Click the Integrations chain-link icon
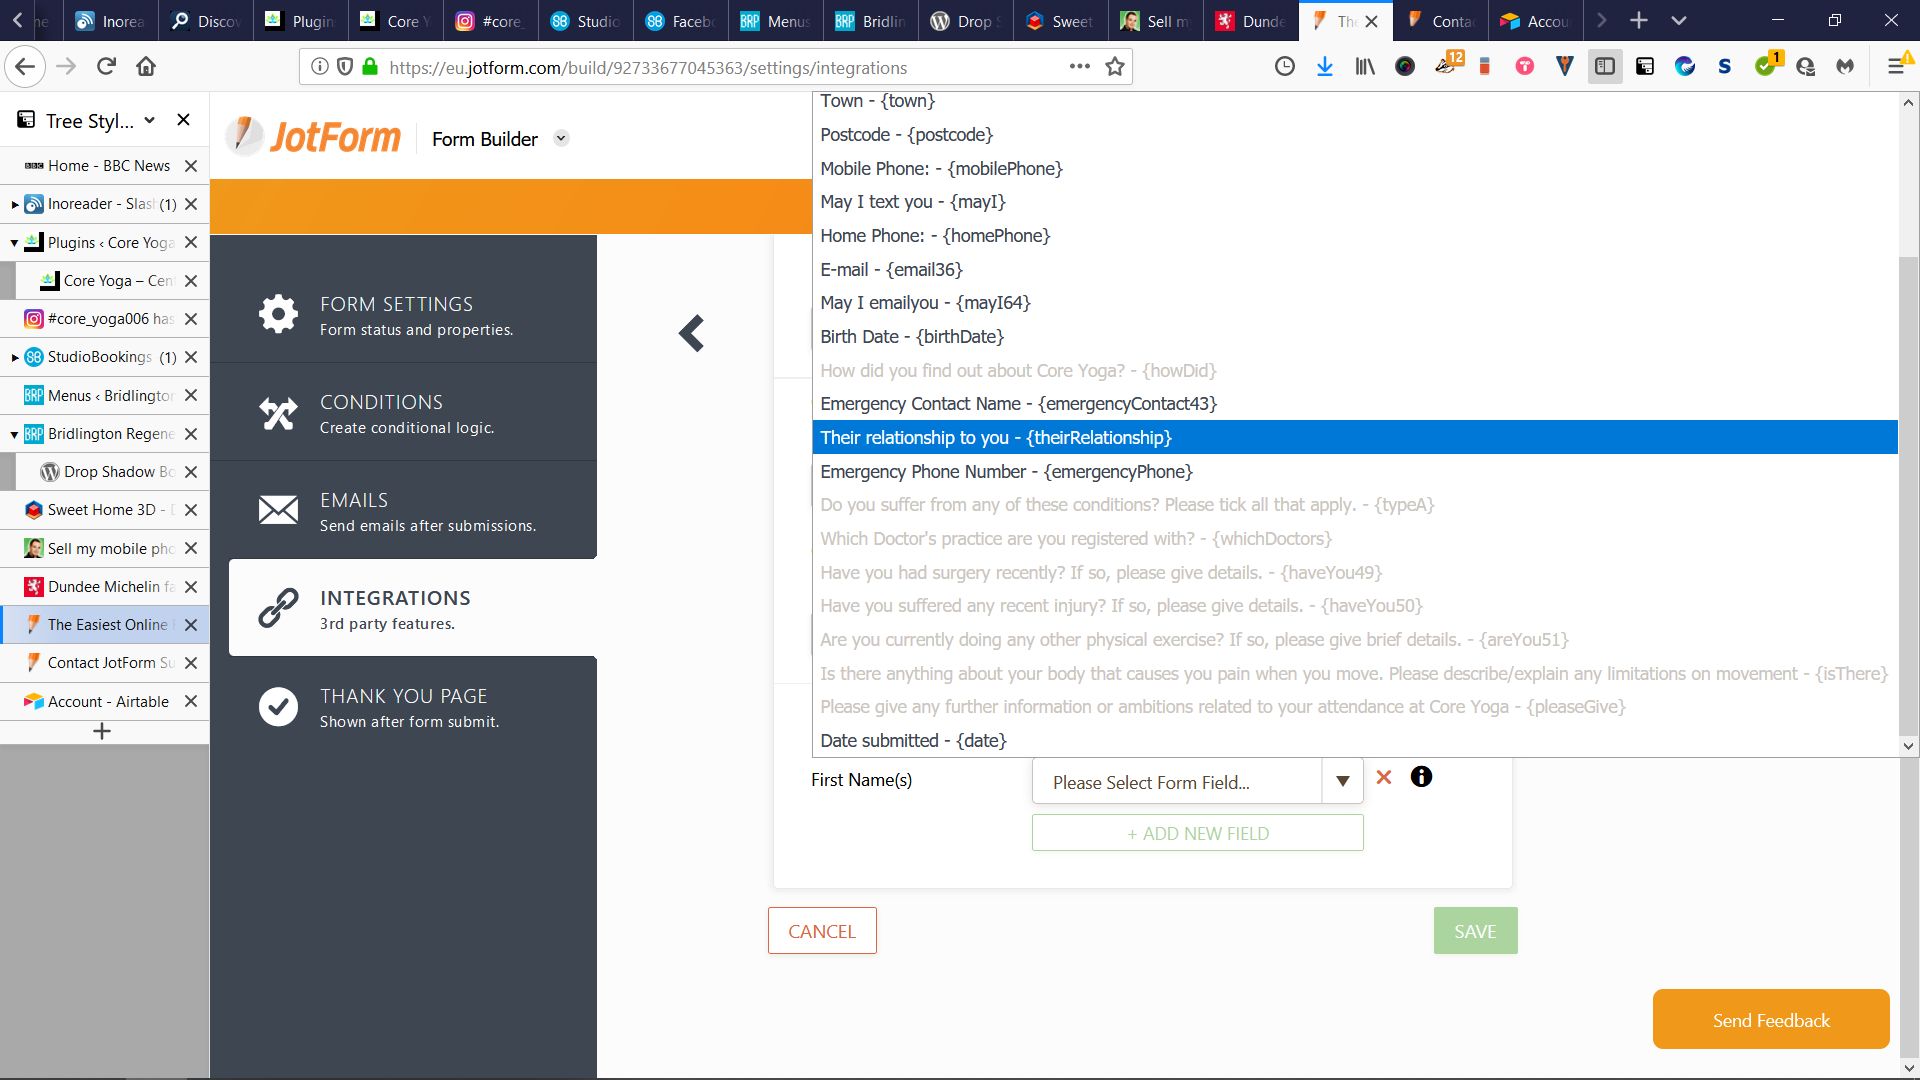 pyautogui.click(x=278, y=608)
